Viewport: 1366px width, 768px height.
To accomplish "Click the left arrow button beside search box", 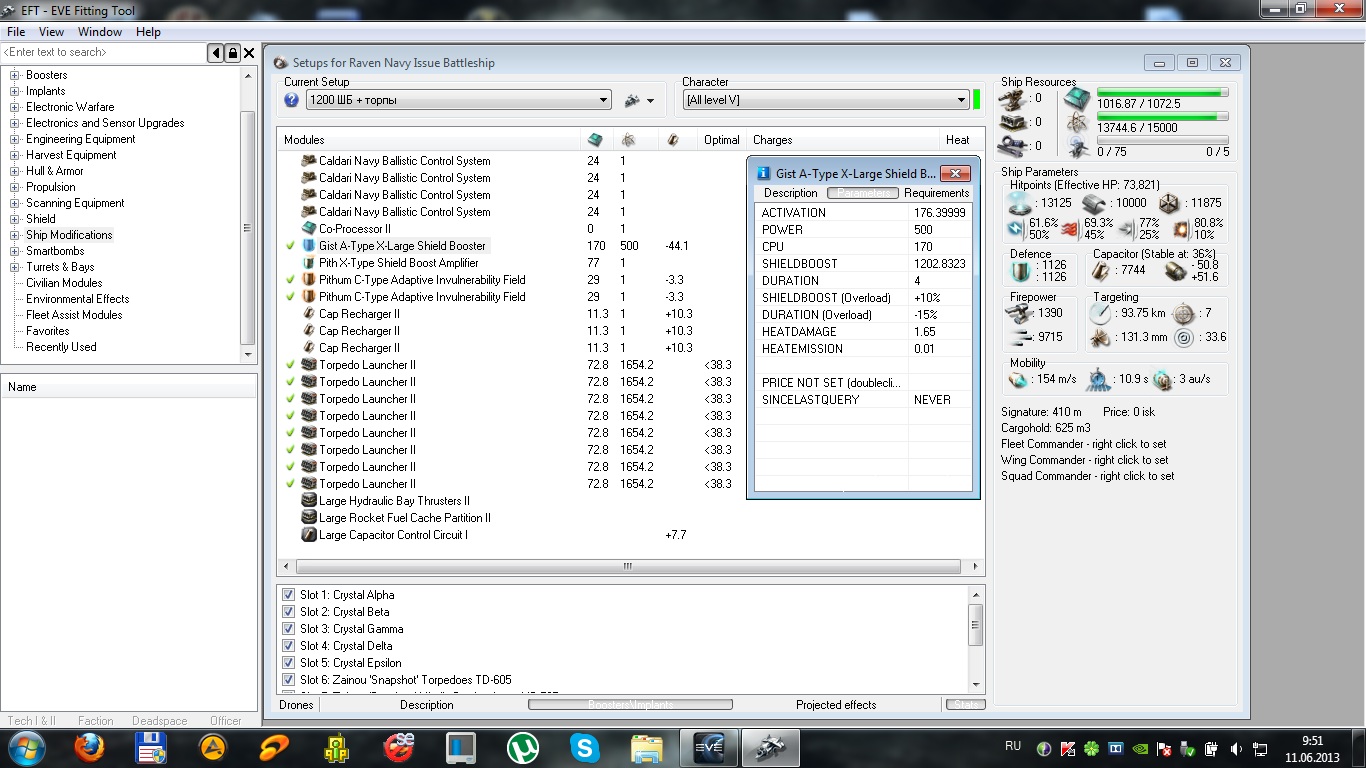I will click(216, 53).
